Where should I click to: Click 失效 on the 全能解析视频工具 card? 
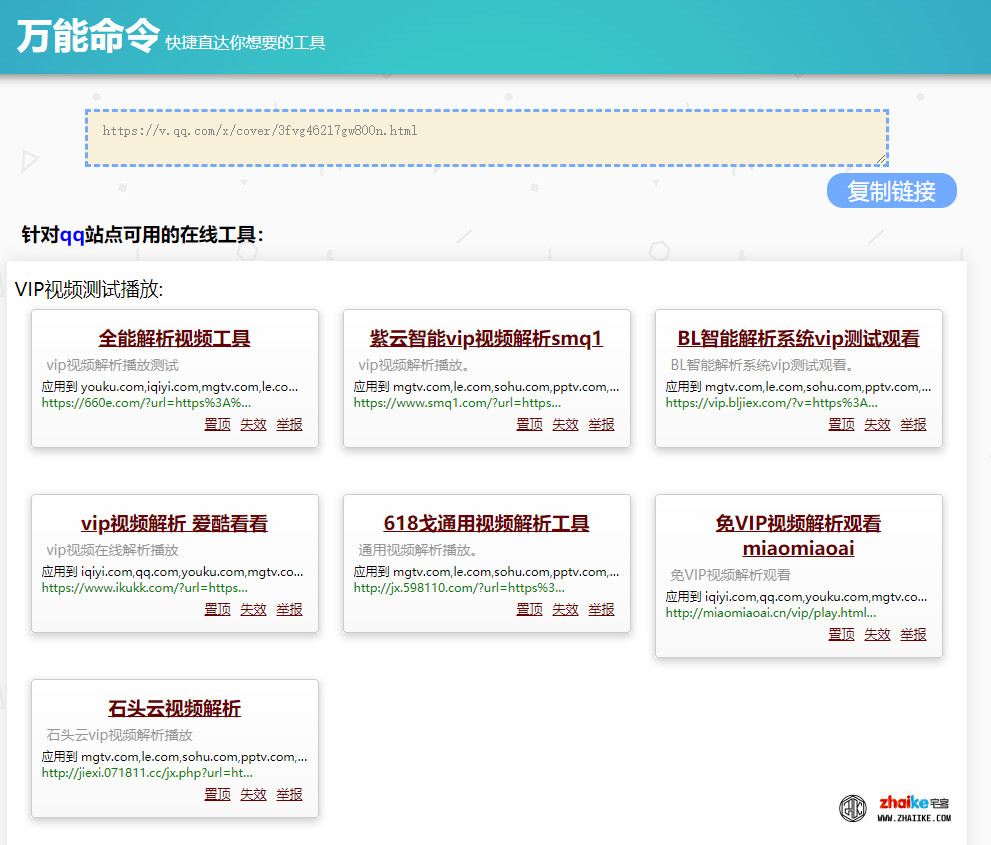pos(253,424)
